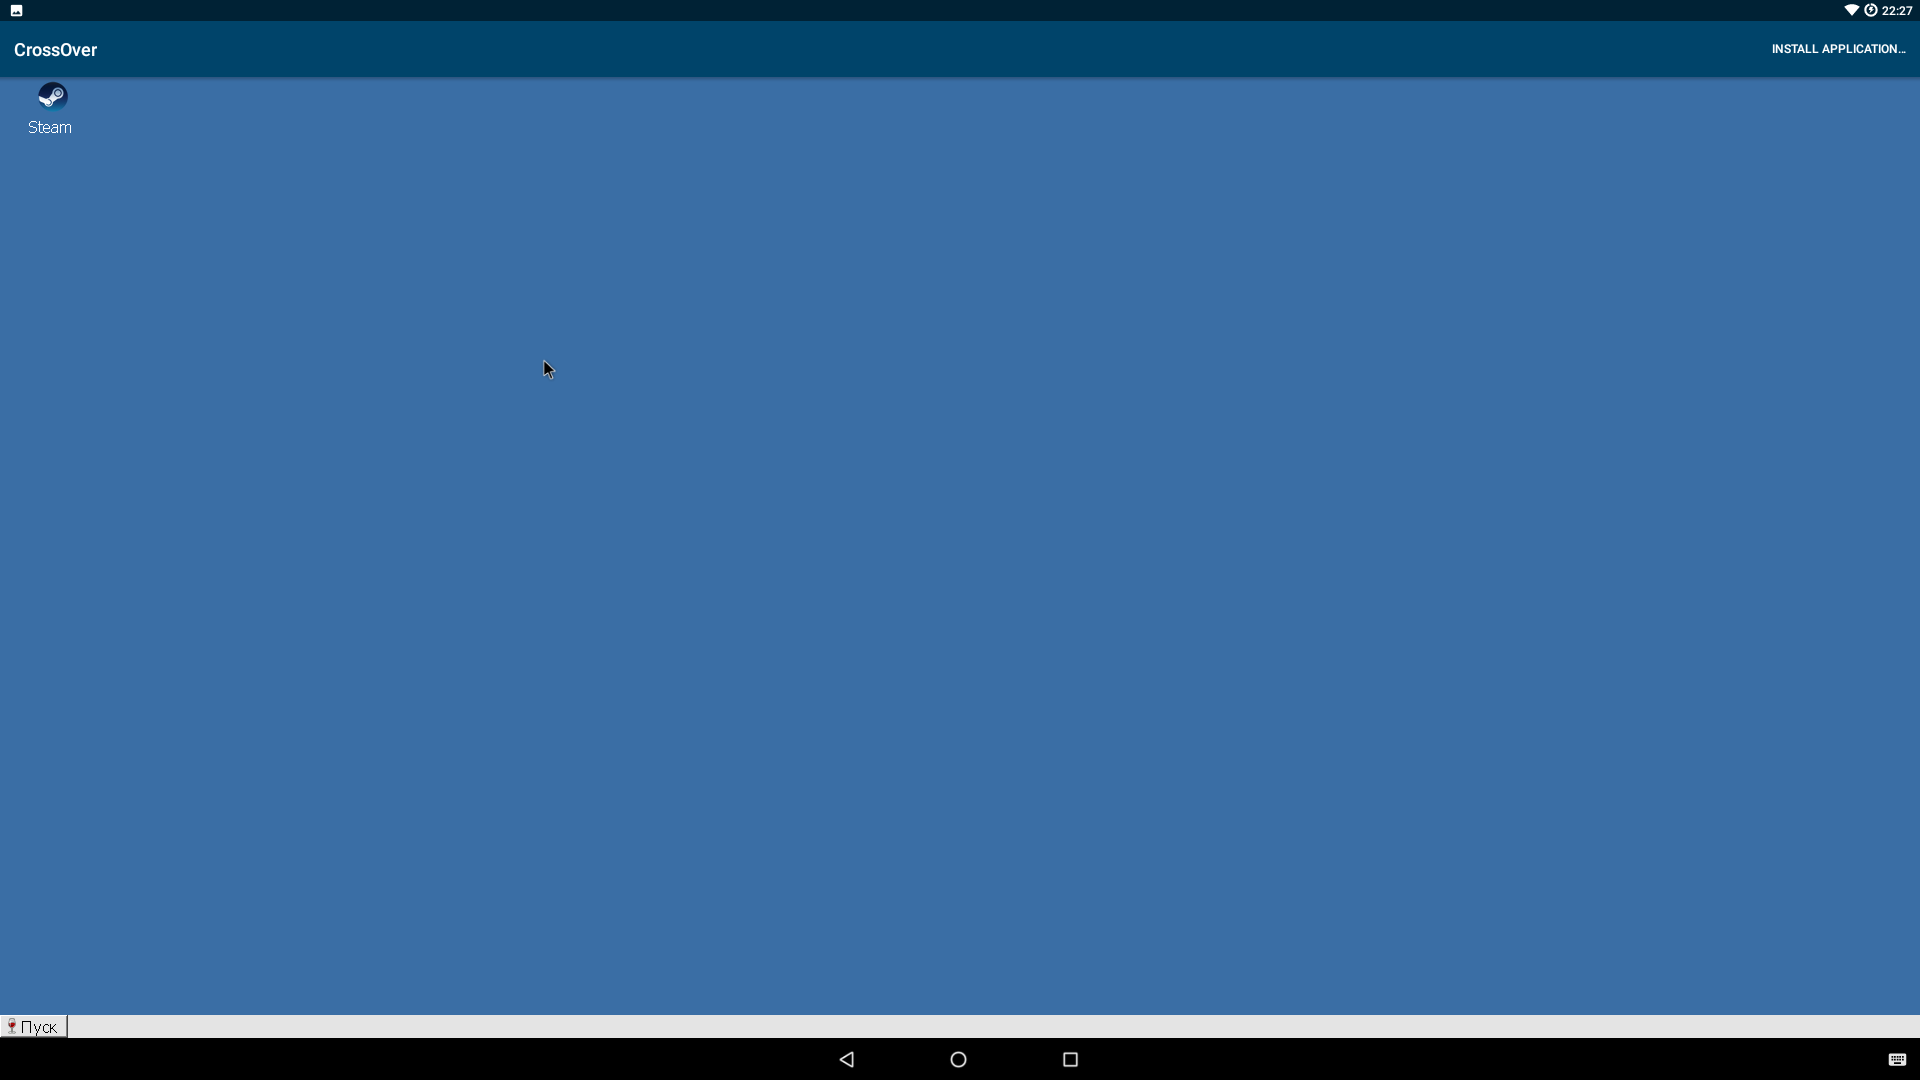The height and width of the screenshot is (1080, 1920).
Task: Open Android back button
Action: coord(847,1058)
